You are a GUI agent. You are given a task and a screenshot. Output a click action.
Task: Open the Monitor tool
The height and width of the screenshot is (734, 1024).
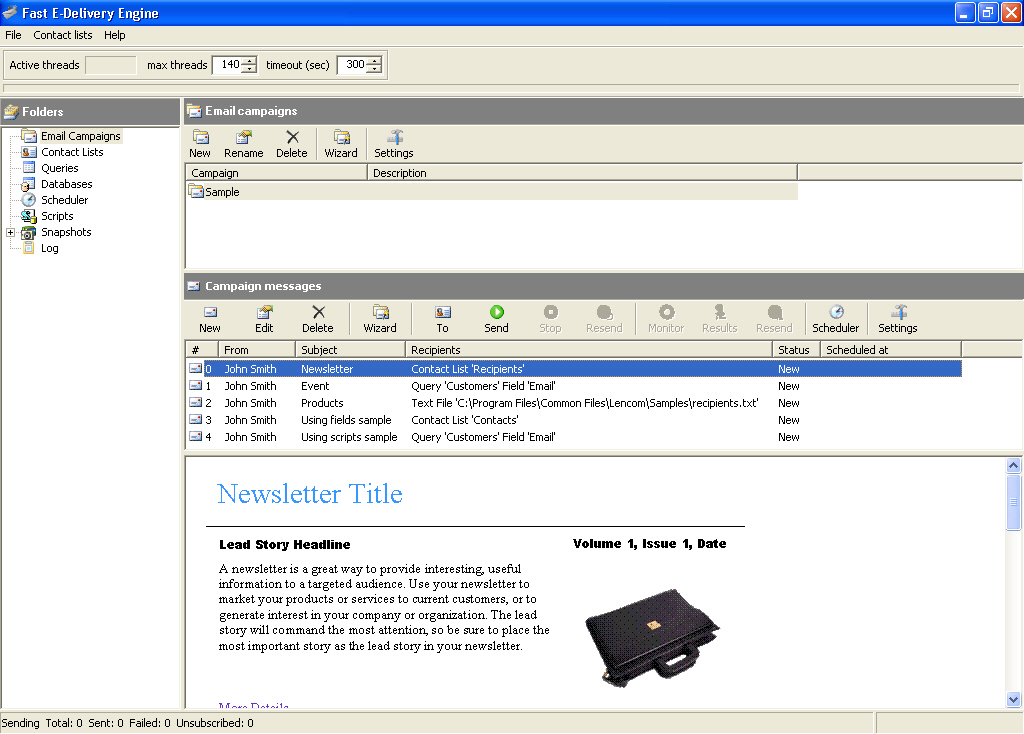click(x=666, y=319)
